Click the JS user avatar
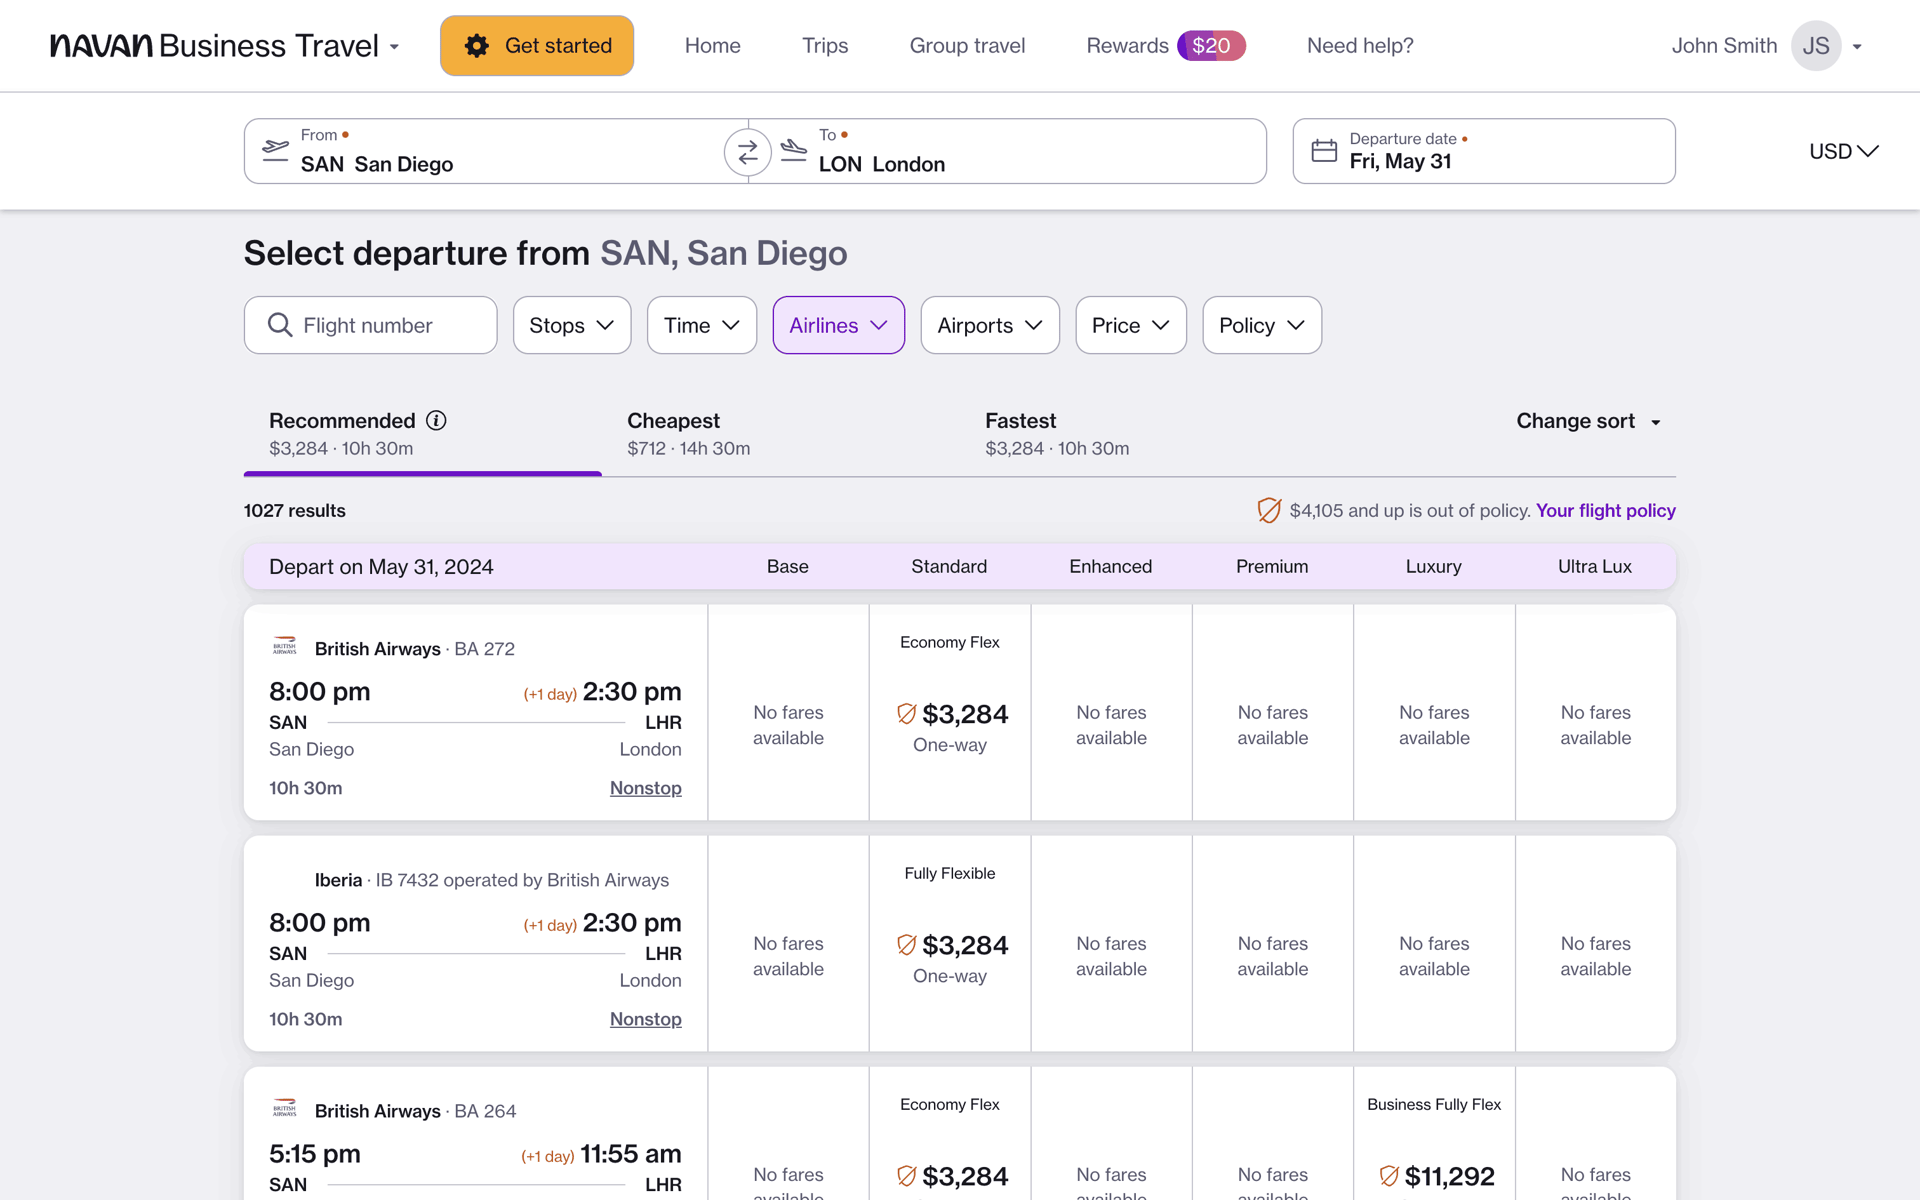Screen dimensions: 1920x1200 pyautogui.click(x=1816, y=46)
